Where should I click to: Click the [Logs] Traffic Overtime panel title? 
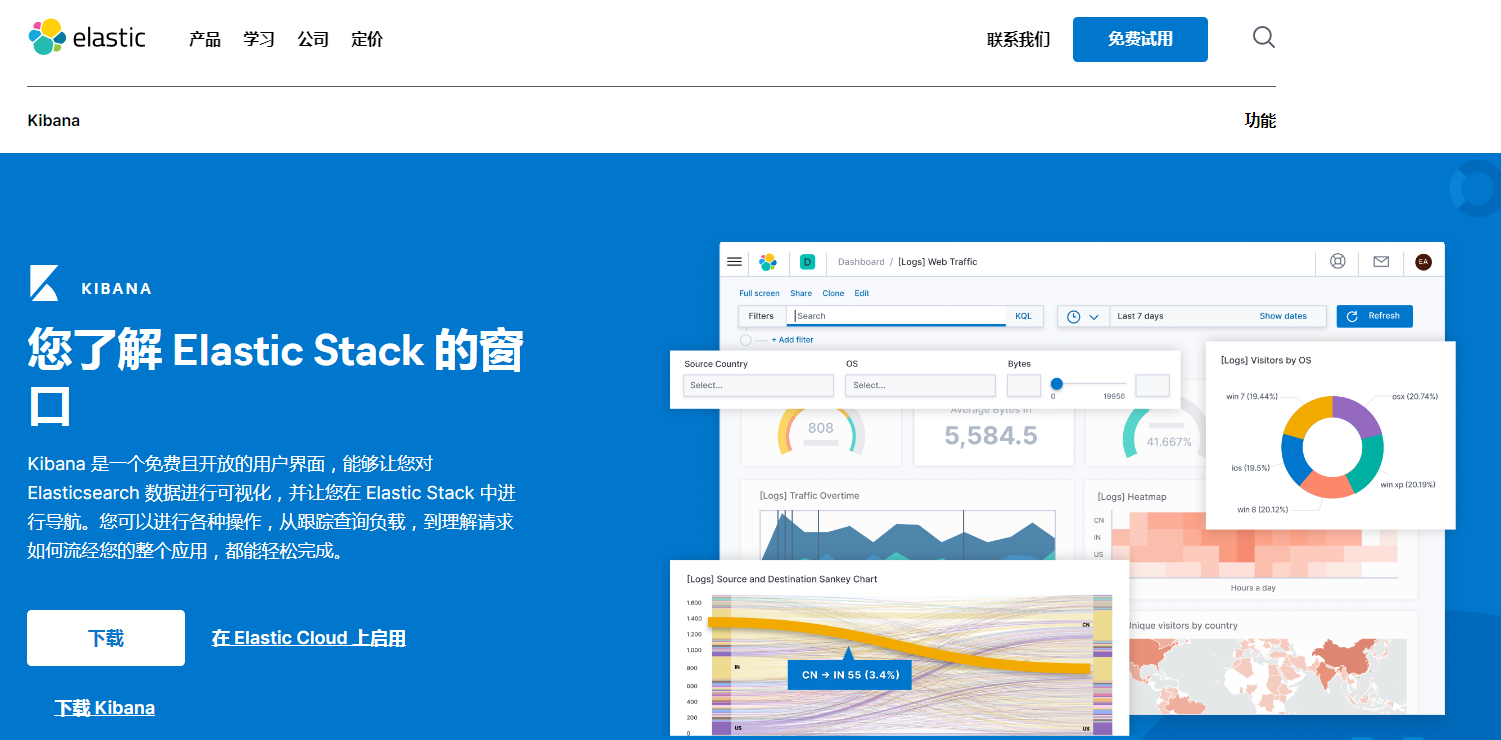pos(809,496)
